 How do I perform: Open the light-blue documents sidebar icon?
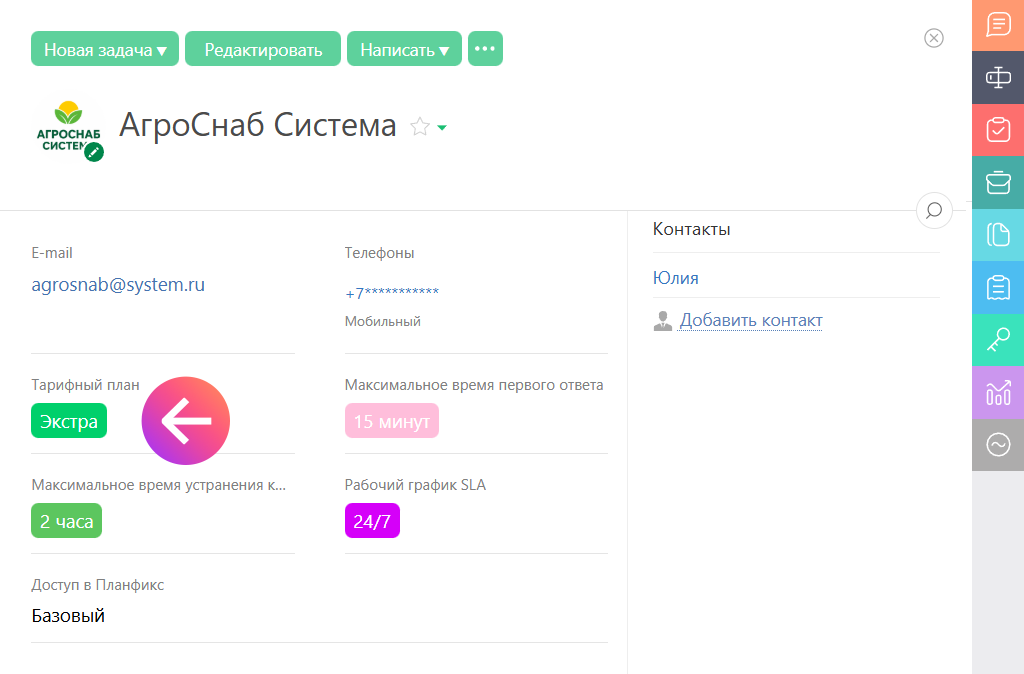[998, 235]
